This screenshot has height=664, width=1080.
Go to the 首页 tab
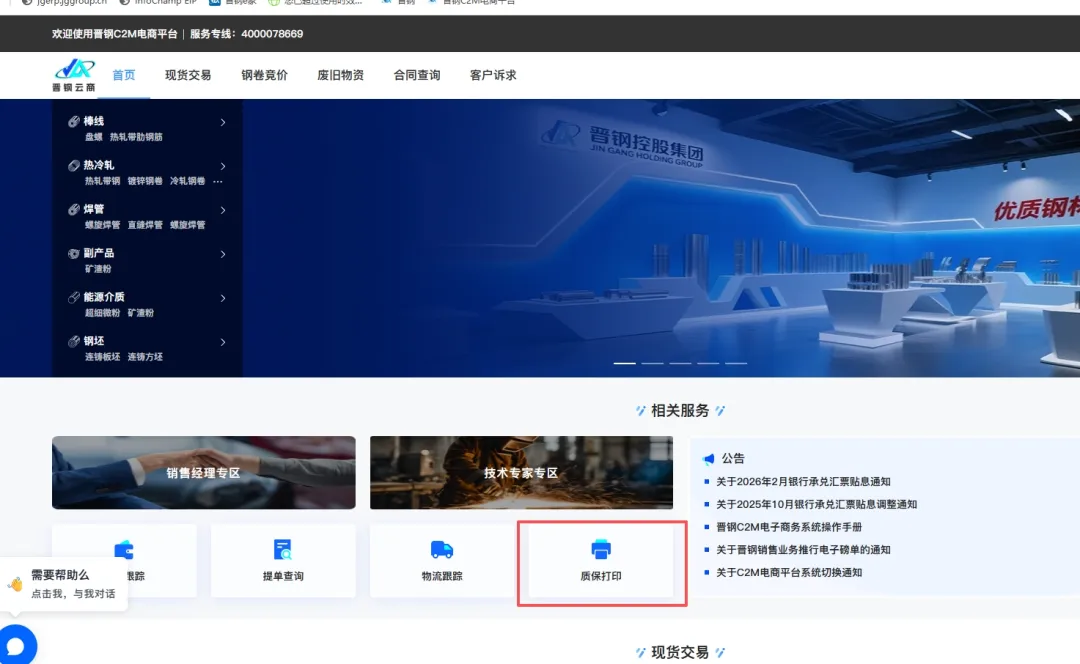click(x=124, y=75)
